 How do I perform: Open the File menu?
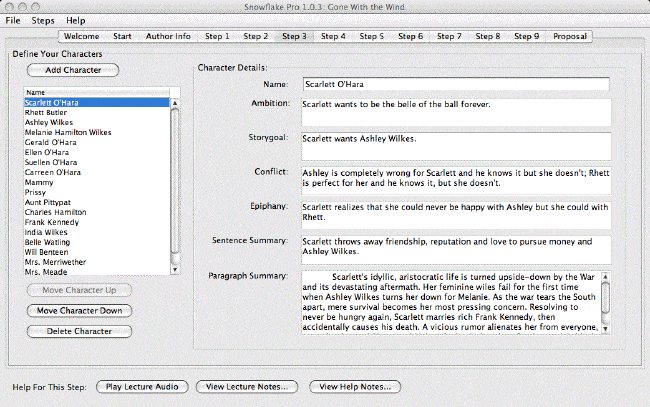13,20
